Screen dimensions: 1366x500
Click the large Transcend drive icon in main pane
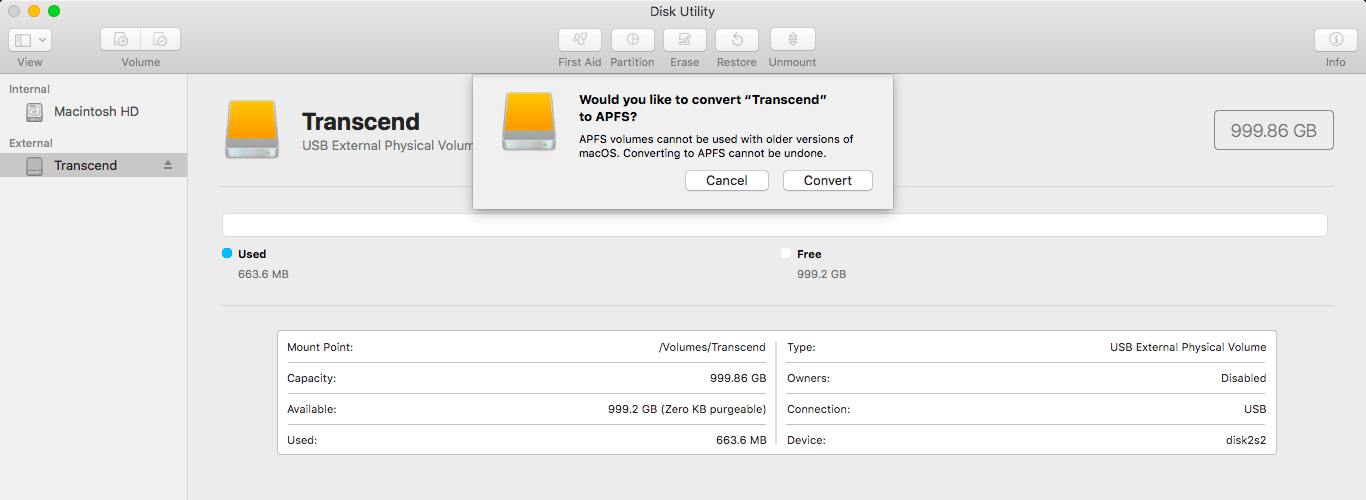point(252,128)
